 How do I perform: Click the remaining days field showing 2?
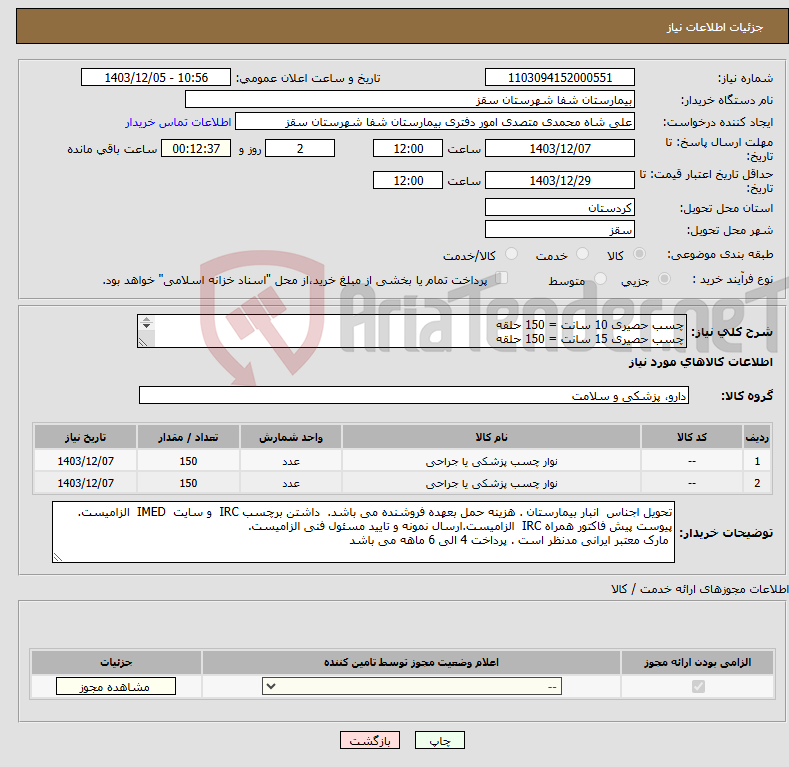(300, 148)
